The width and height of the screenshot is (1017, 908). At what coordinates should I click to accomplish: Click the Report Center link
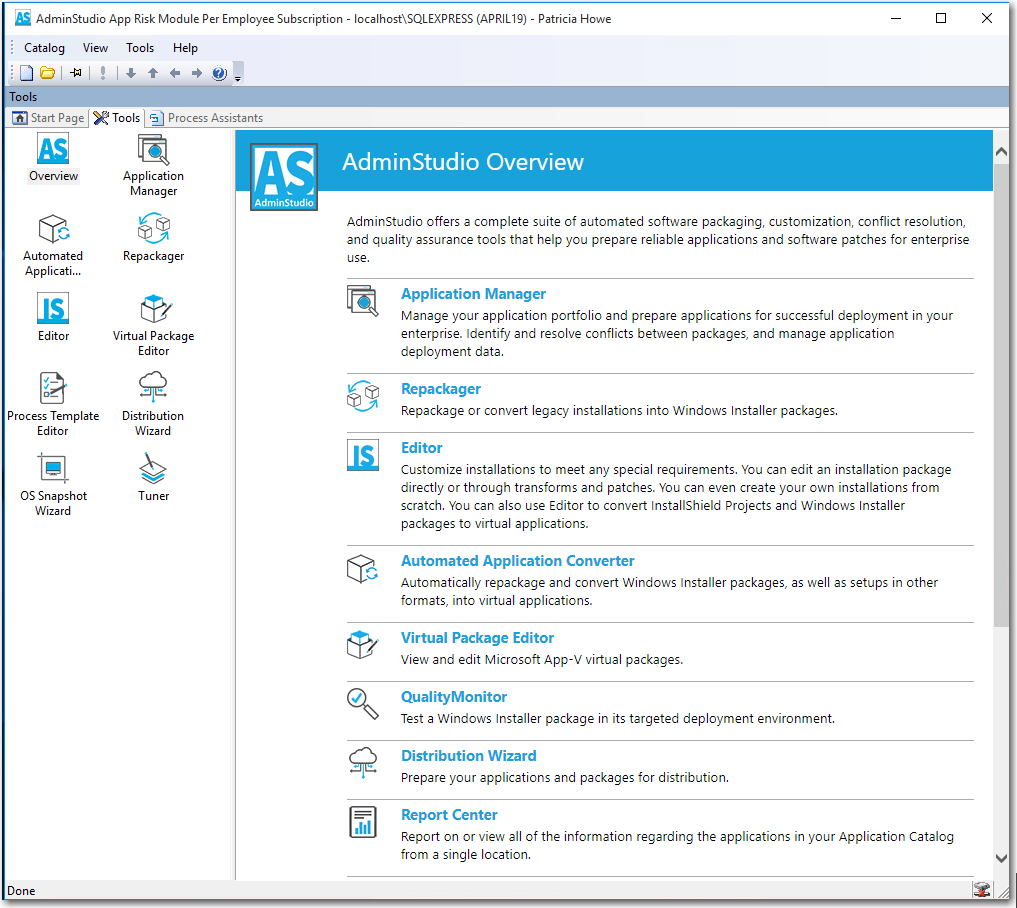(448, 814)
